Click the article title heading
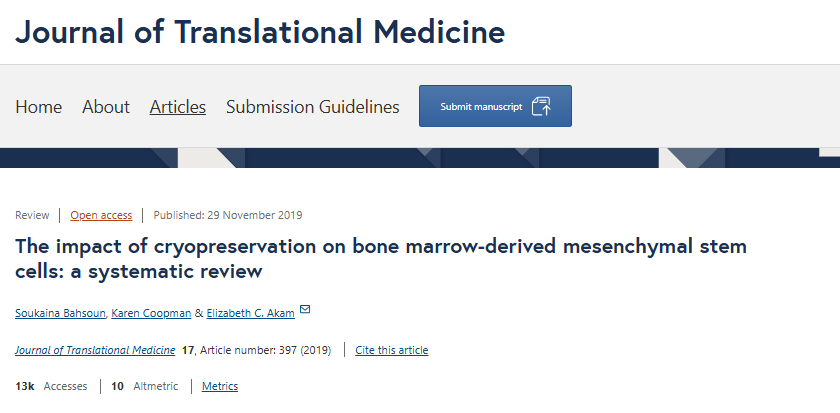Image resolution: width=840 pixels, height=413 pixels. tap(380, 259)
